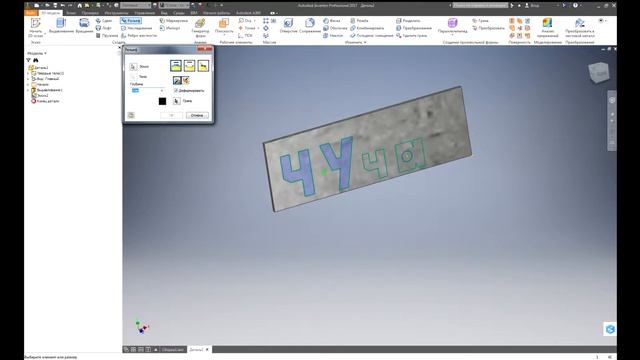Expand the Твердые тела node

pos(29,73)
